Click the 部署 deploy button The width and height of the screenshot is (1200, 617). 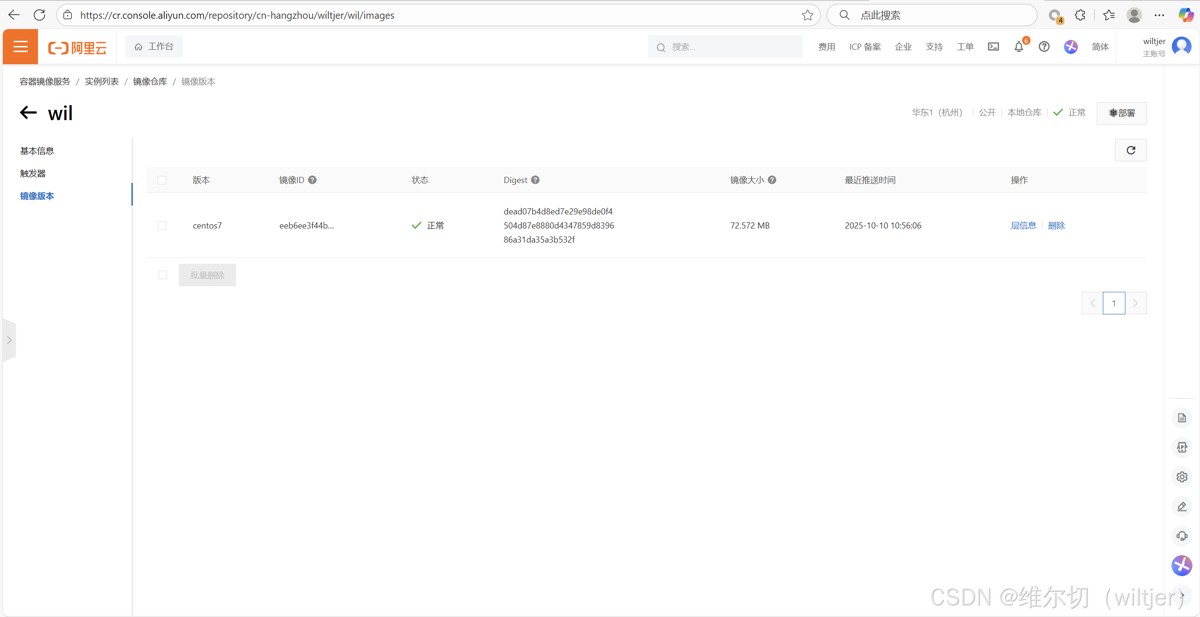[1122, 113]
